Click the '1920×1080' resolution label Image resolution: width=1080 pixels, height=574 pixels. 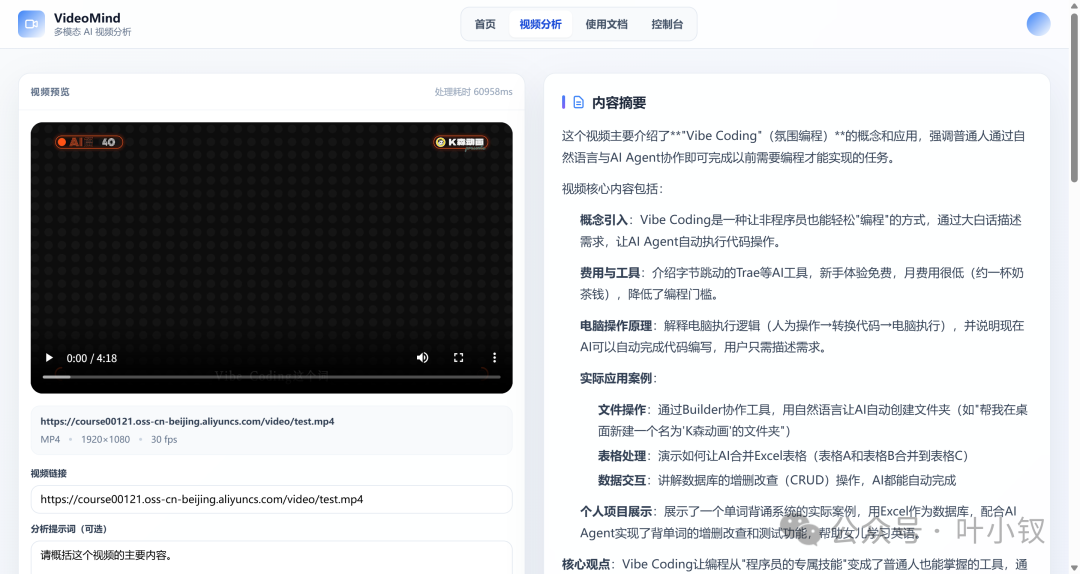pos(105,440)
